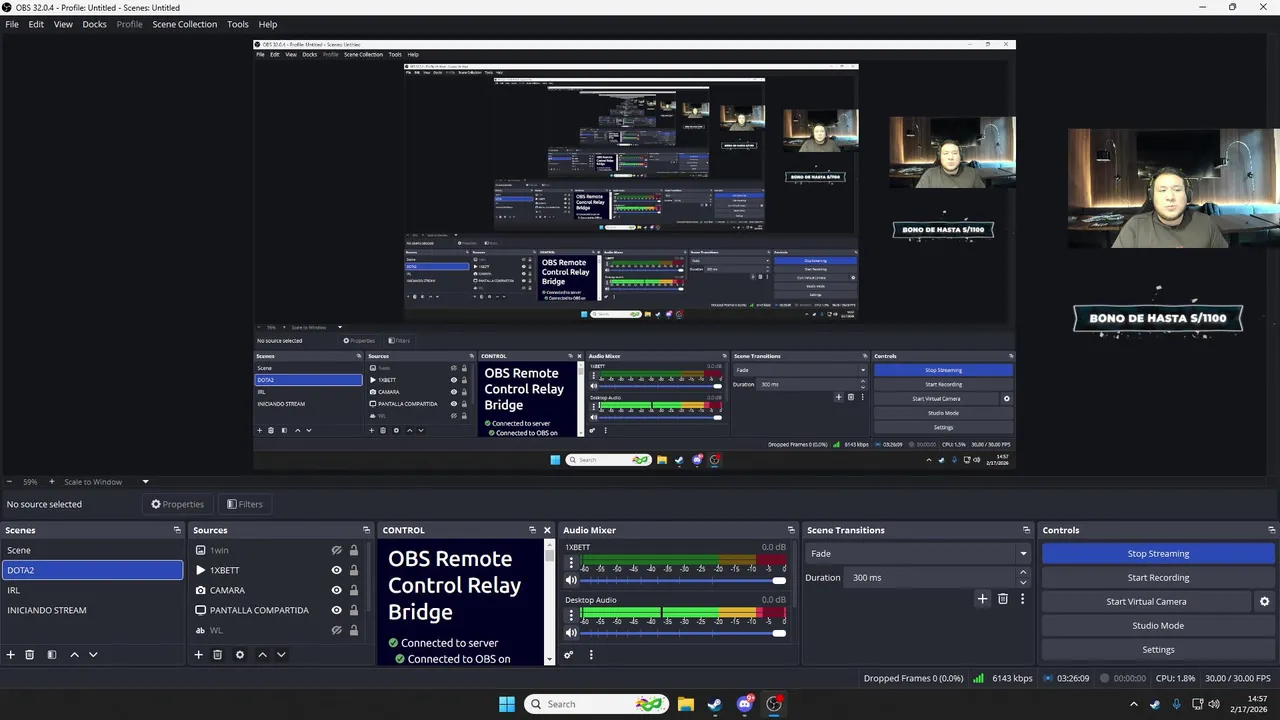Viewport: 1280px width, 720px height.
Task: Move source down arrow in Sources panel
Action: [281, 655]
